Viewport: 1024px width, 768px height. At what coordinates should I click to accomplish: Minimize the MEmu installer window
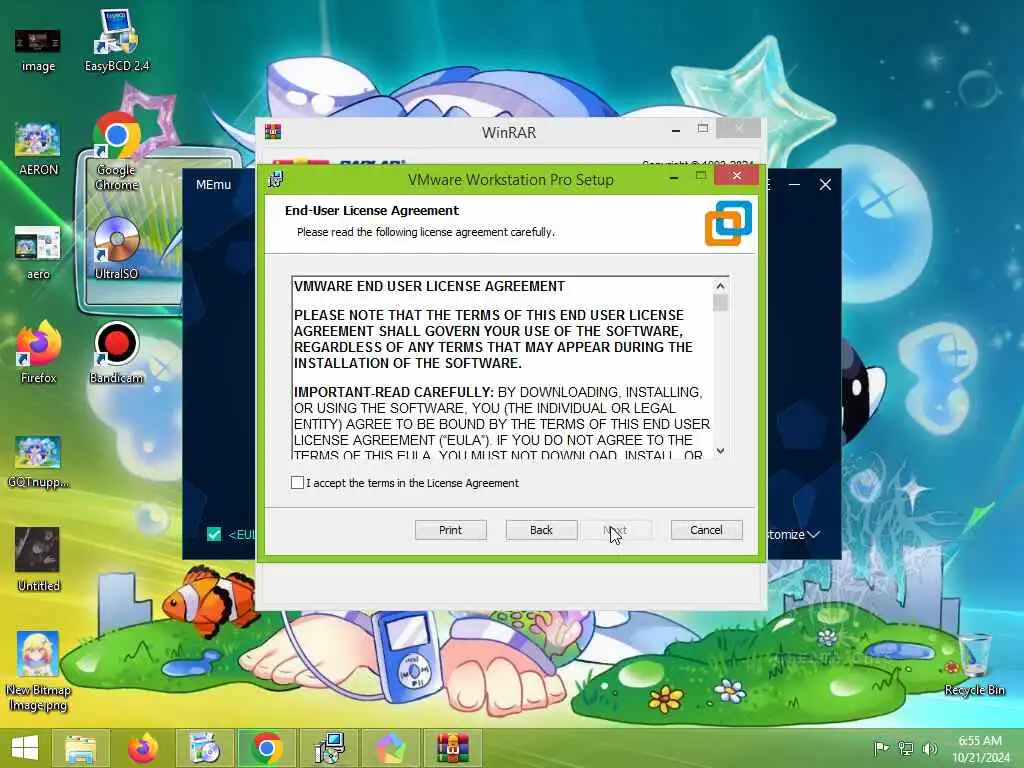(794, 185)
